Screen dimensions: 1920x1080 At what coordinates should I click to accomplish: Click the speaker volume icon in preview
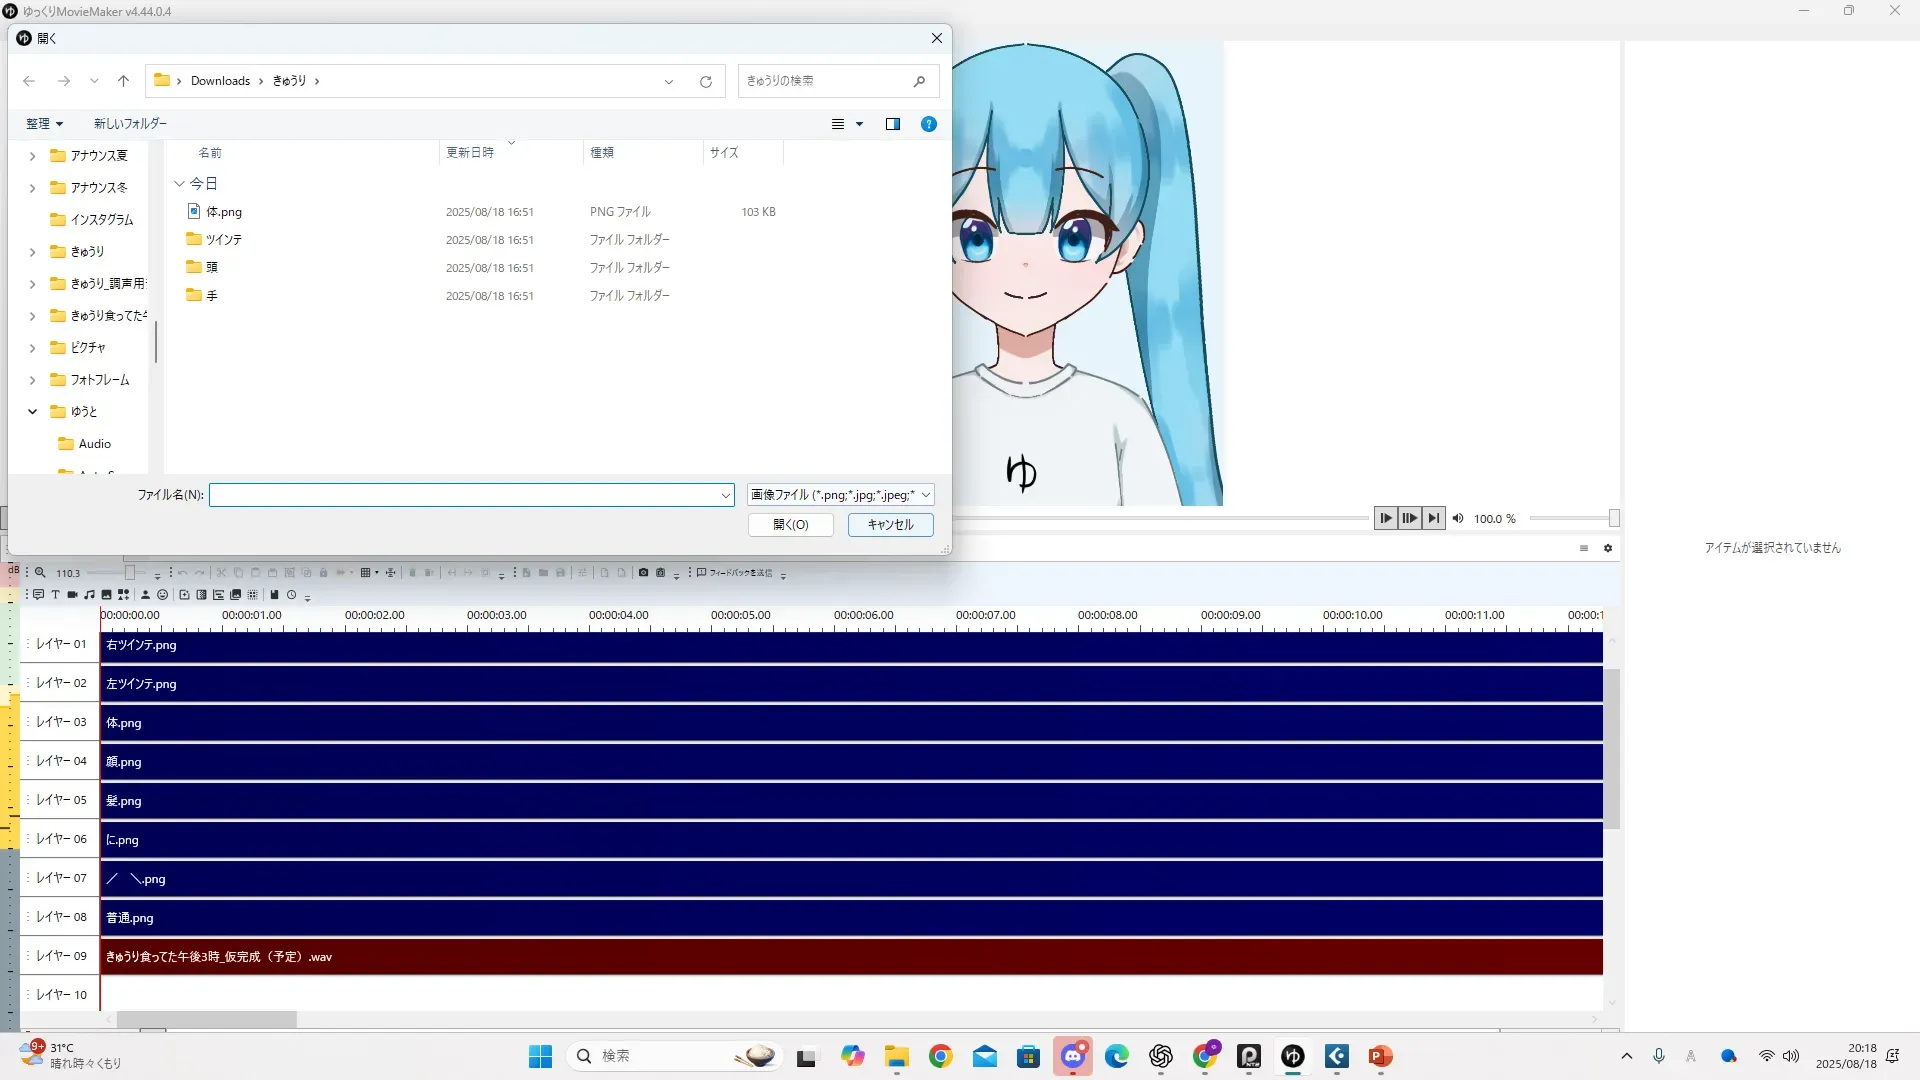1458,518
